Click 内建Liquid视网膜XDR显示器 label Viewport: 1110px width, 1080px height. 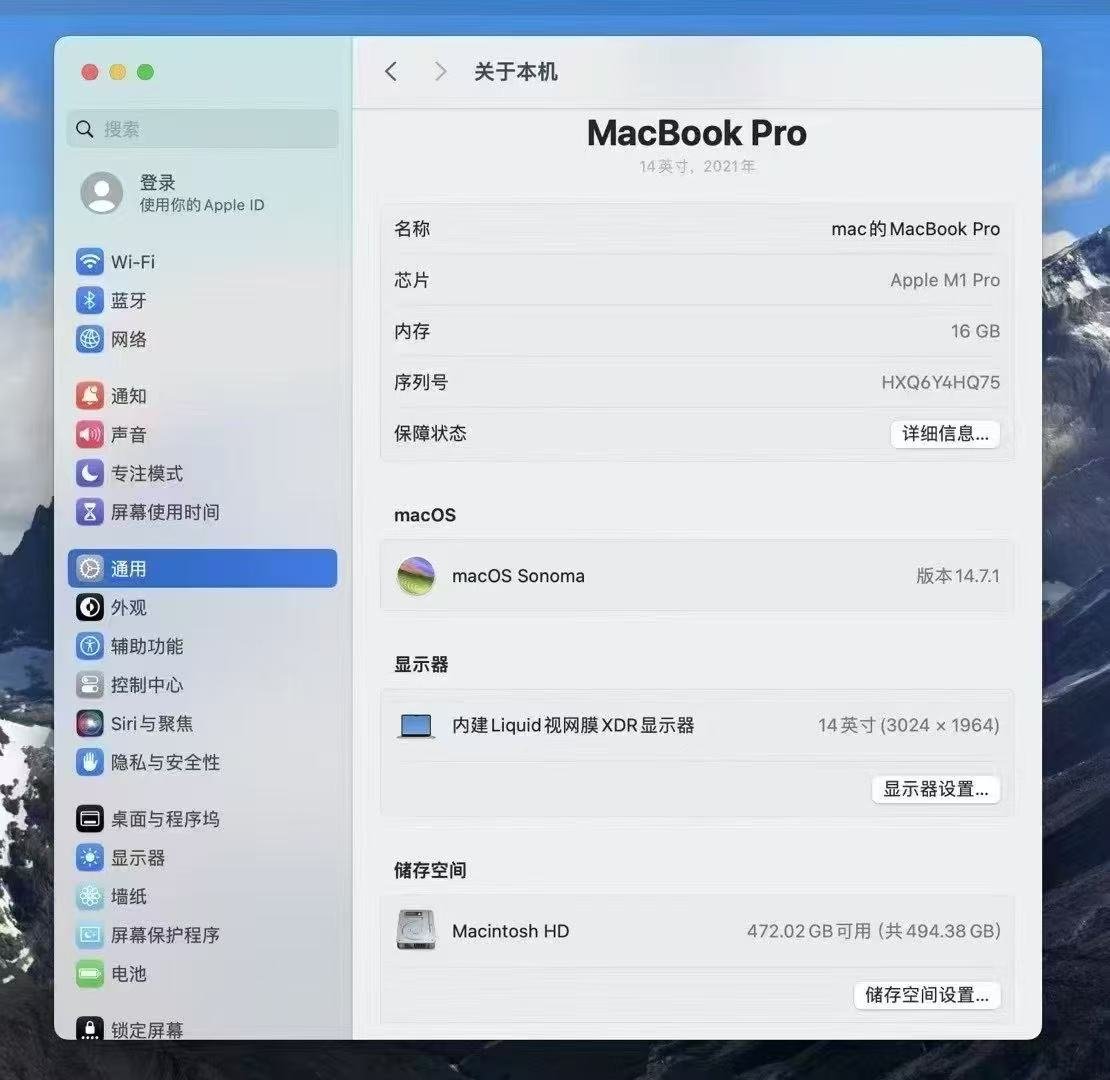click(573, 725)
